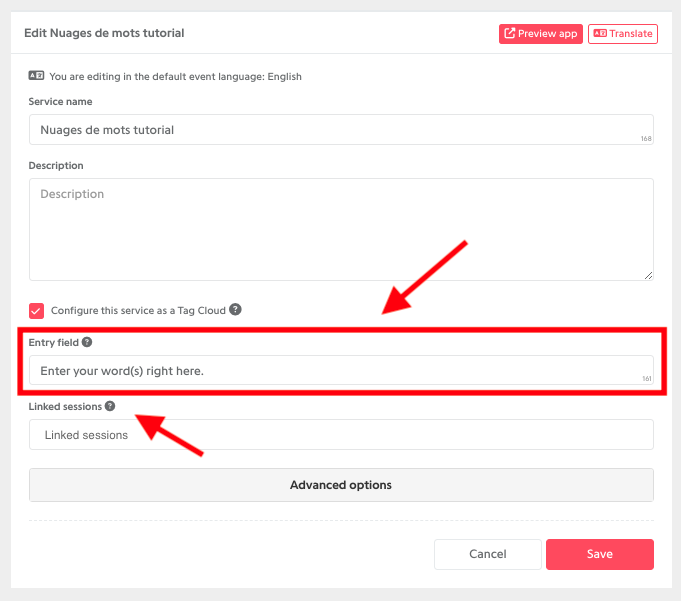Click inside the Description text area
This screenshot has height=601, width=681.
point(341,229)
